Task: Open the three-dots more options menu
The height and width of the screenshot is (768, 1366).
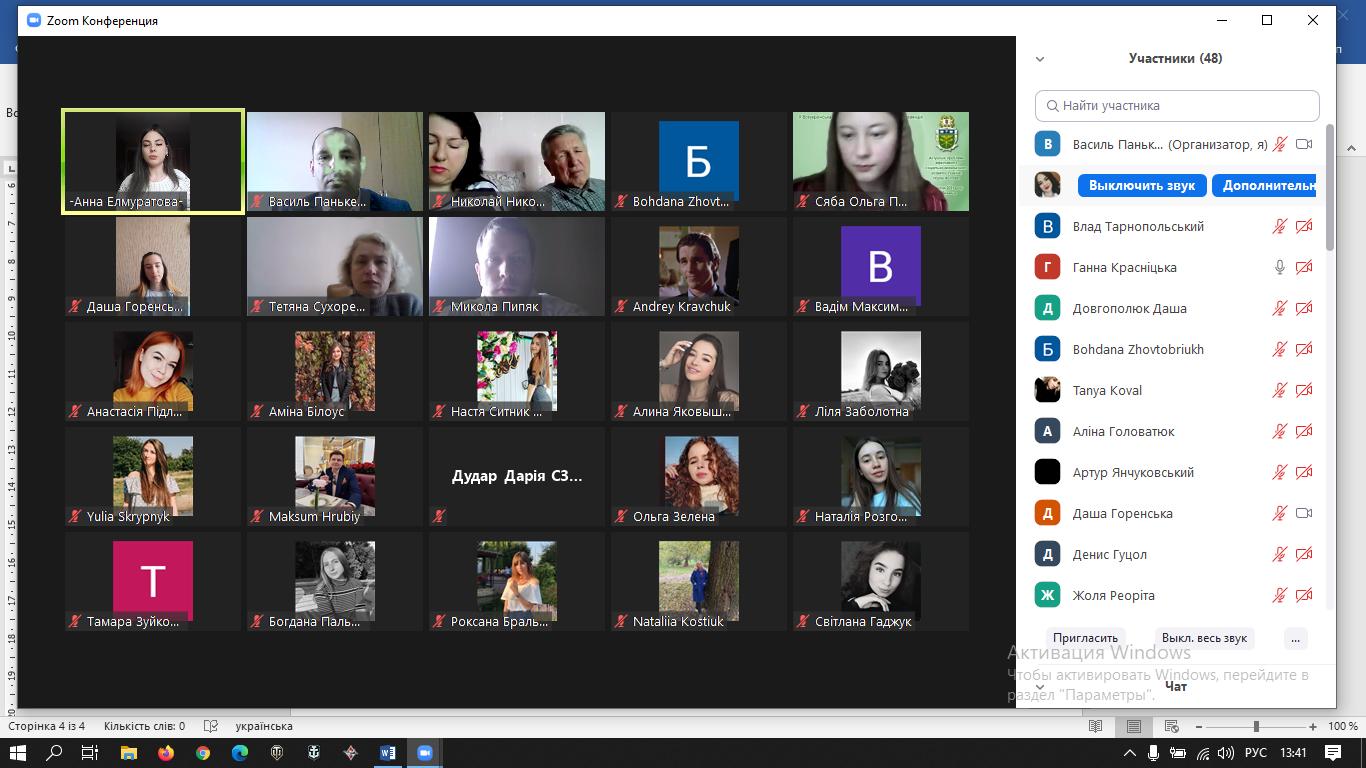Action: (1296, 638)
